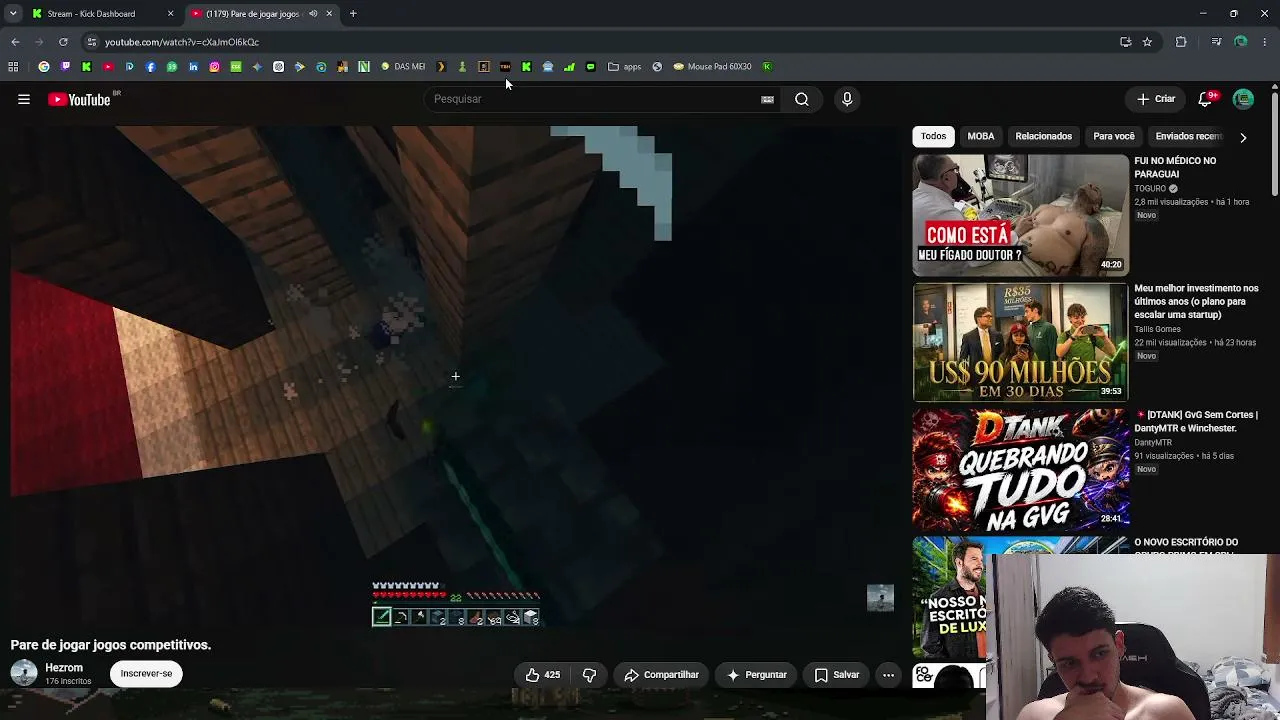The image size is (1280, 720).
Task: Open the Chrome apps grid shortcut
Action: [13, 67]
